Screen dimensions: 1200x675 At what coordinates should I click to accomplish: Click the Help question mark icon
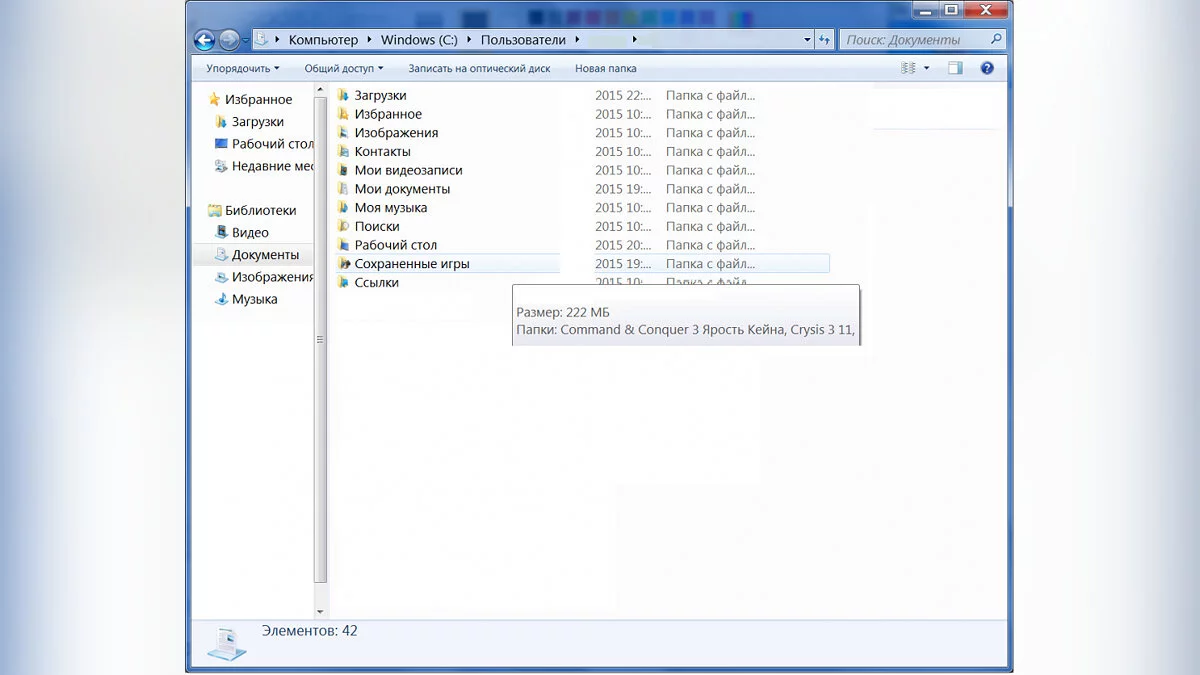click(987, 68)
